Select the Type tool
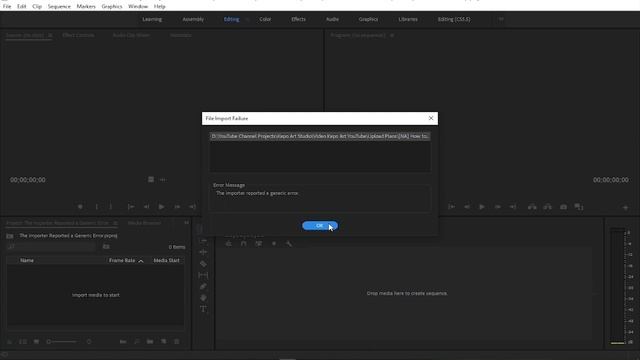The width and height of the screenshot is (640, 360). pos(203,309)
